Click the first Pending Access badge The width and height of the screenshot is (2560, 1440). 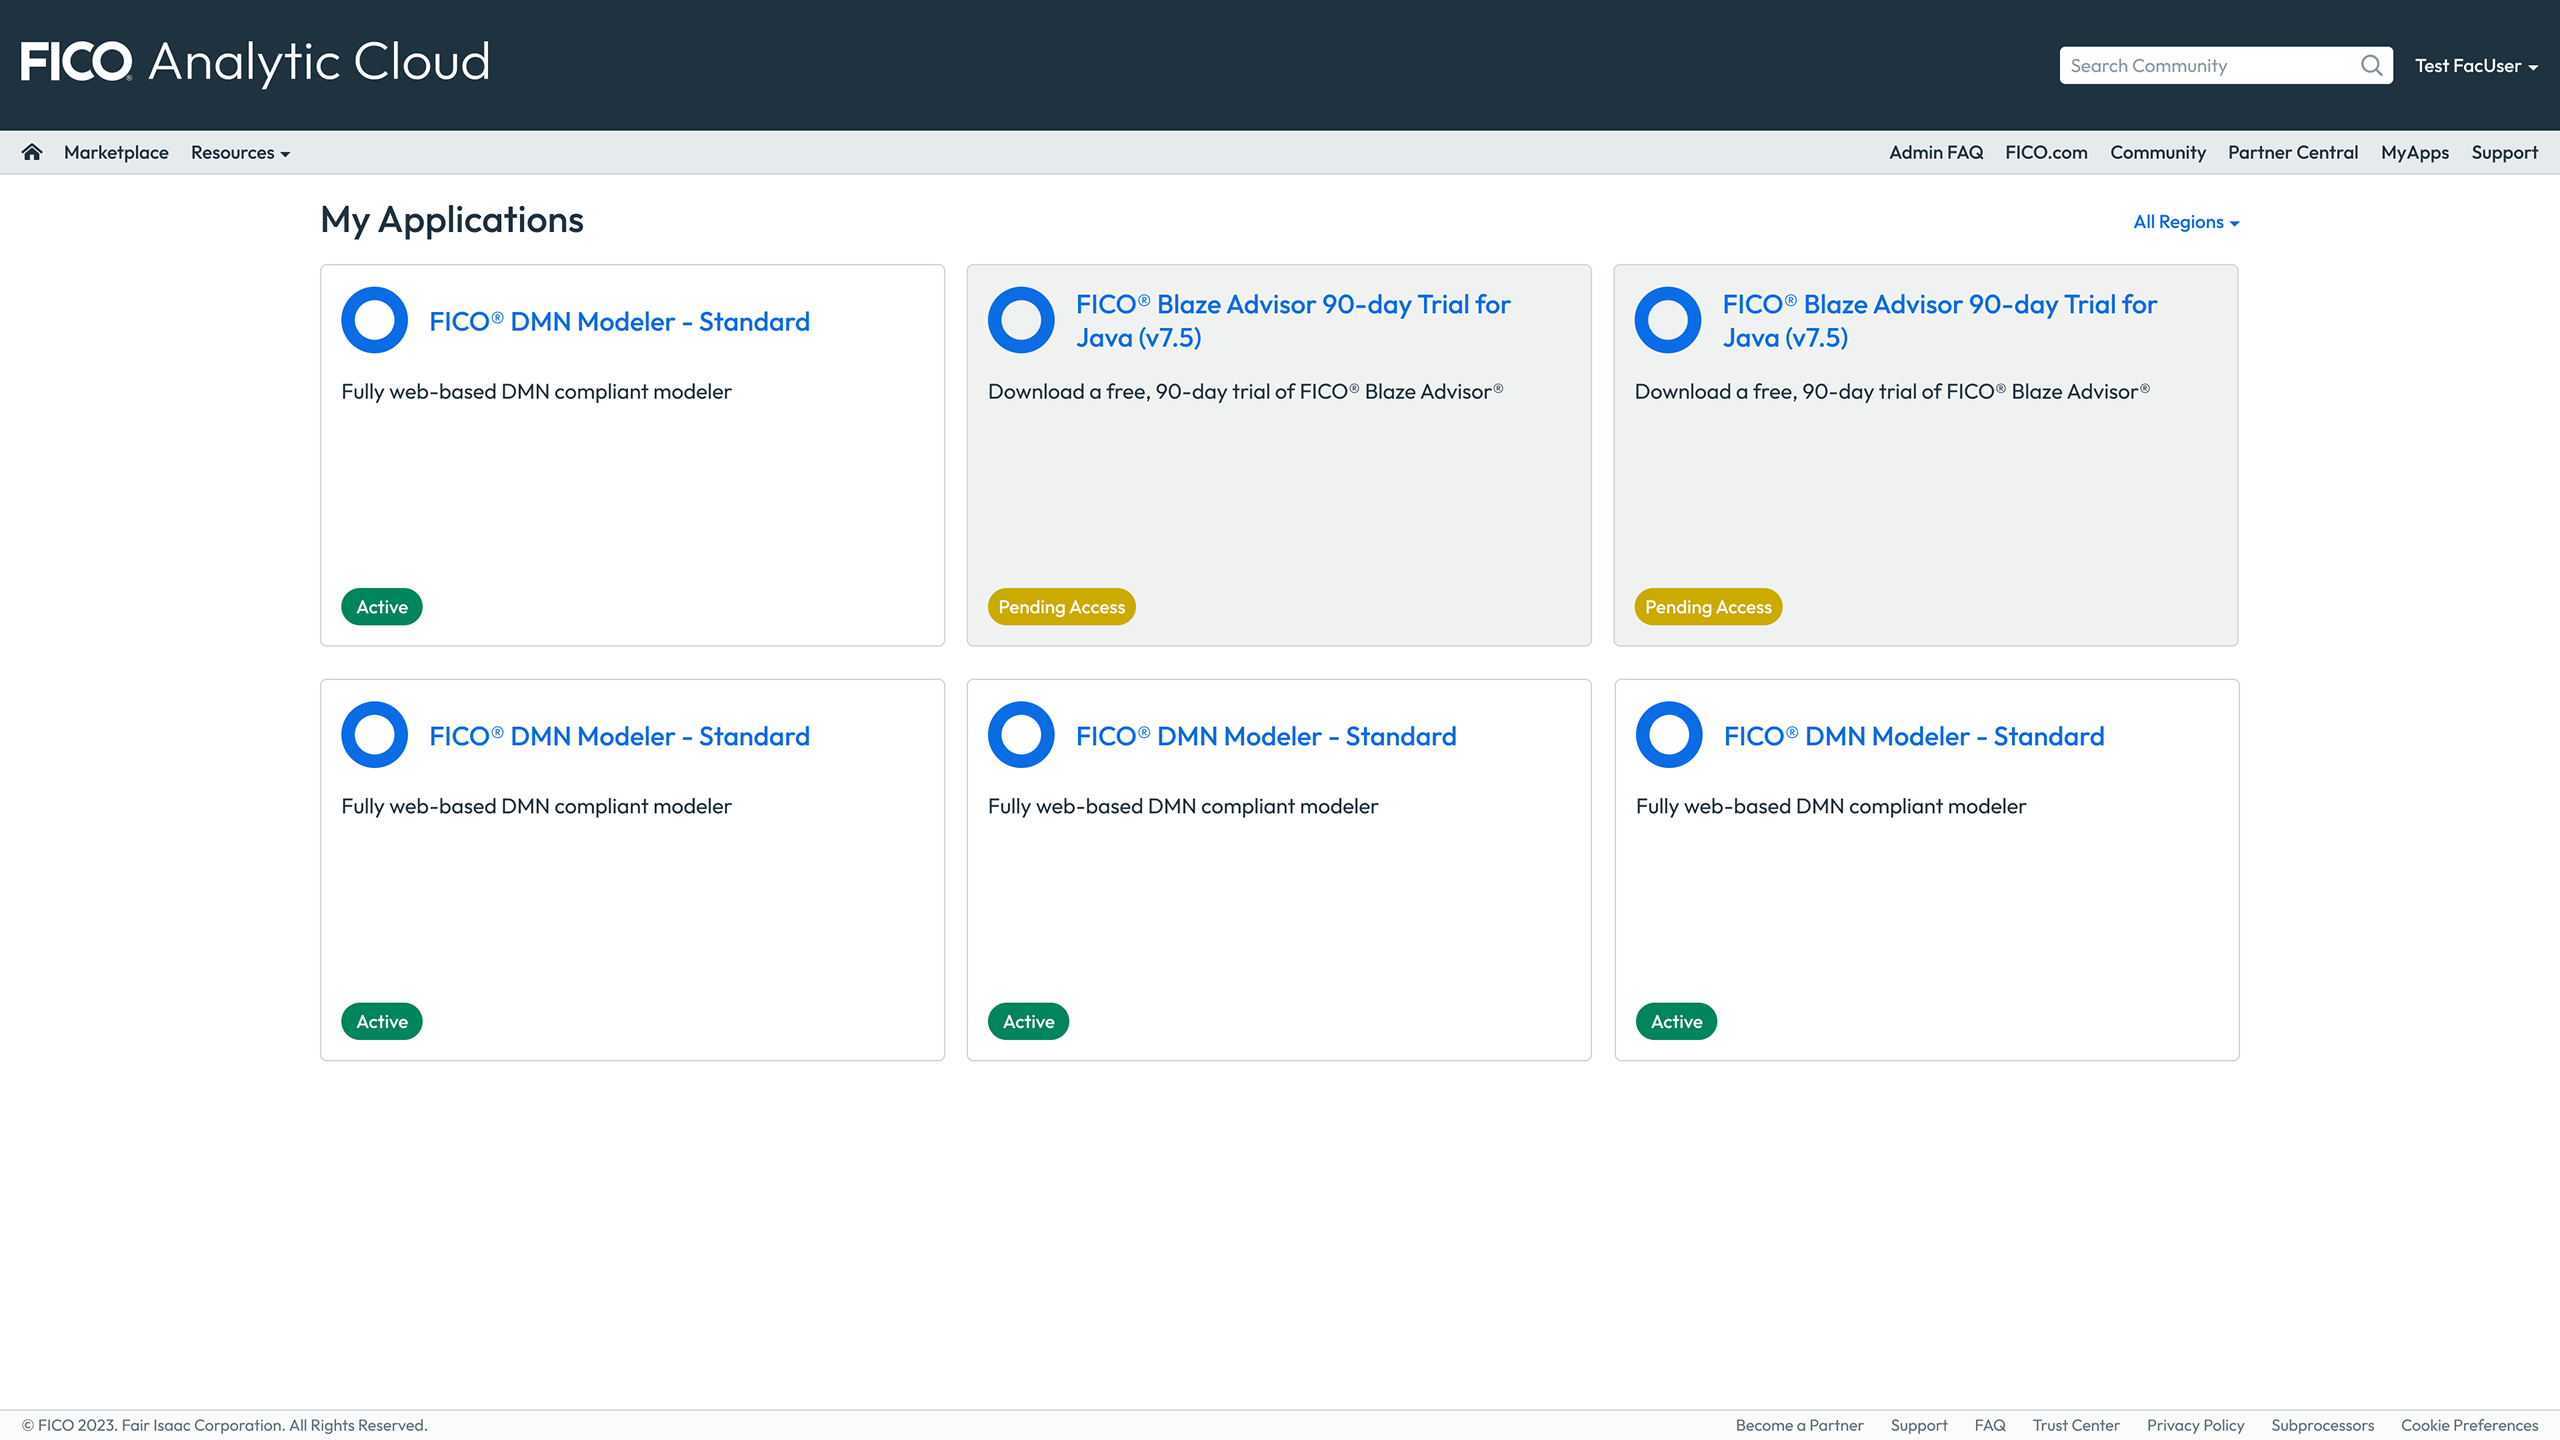point(1061,607)
